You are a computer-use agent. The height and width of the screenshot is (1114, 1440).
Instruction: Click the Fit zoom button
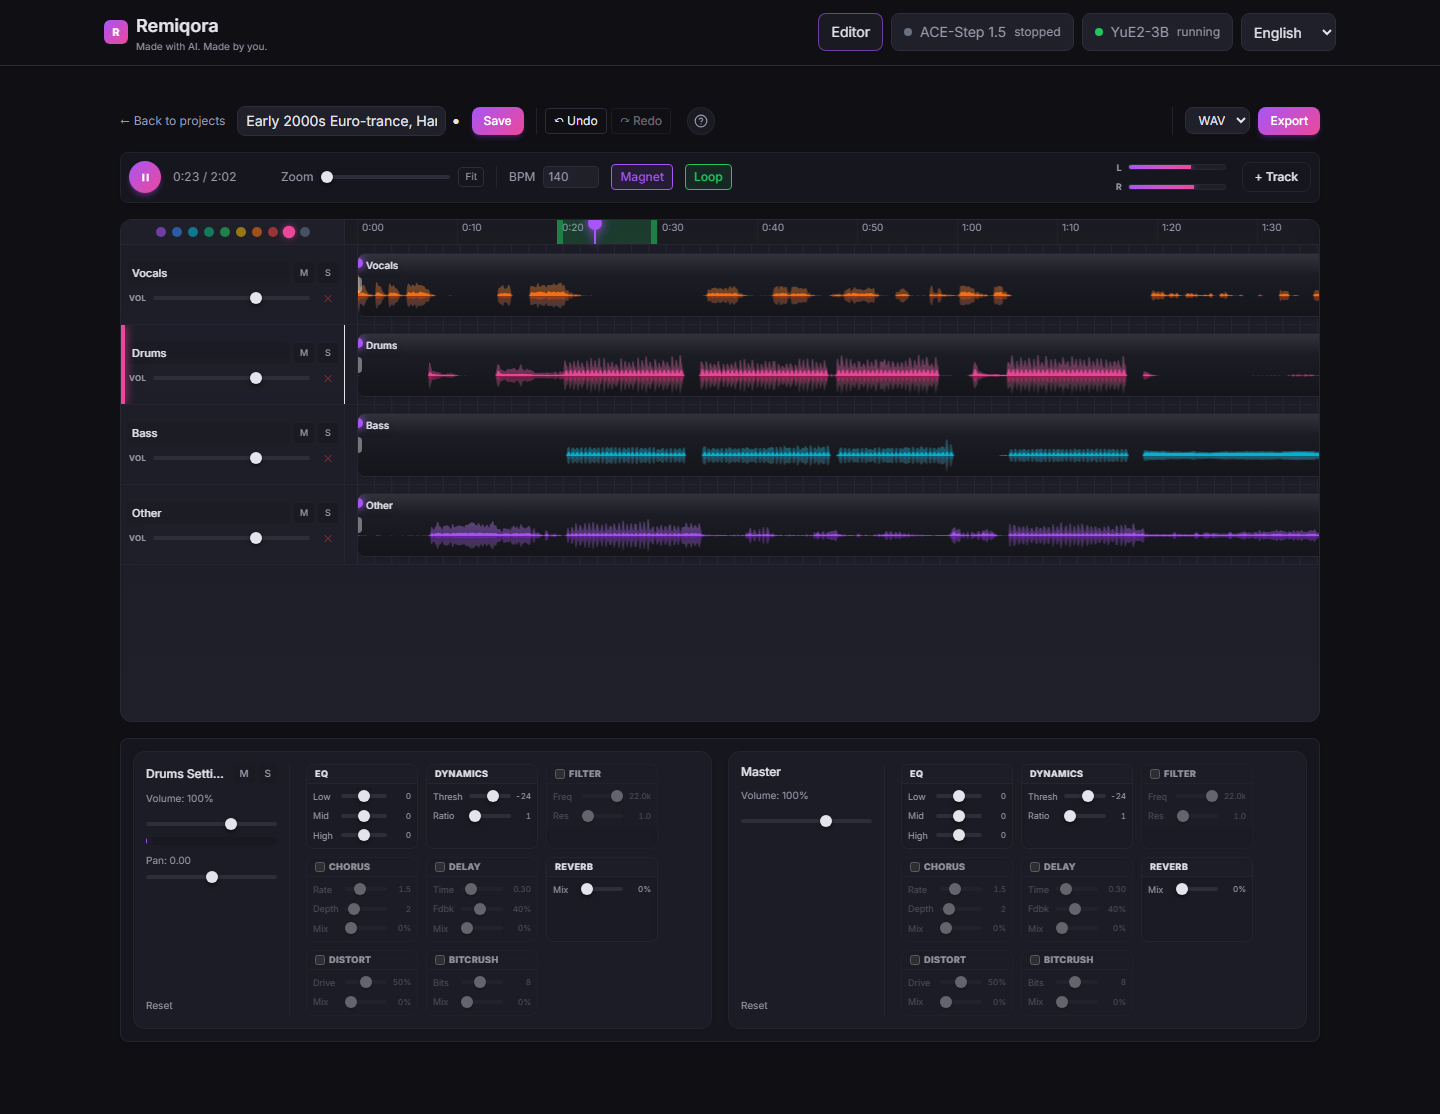tap(471, 177)
